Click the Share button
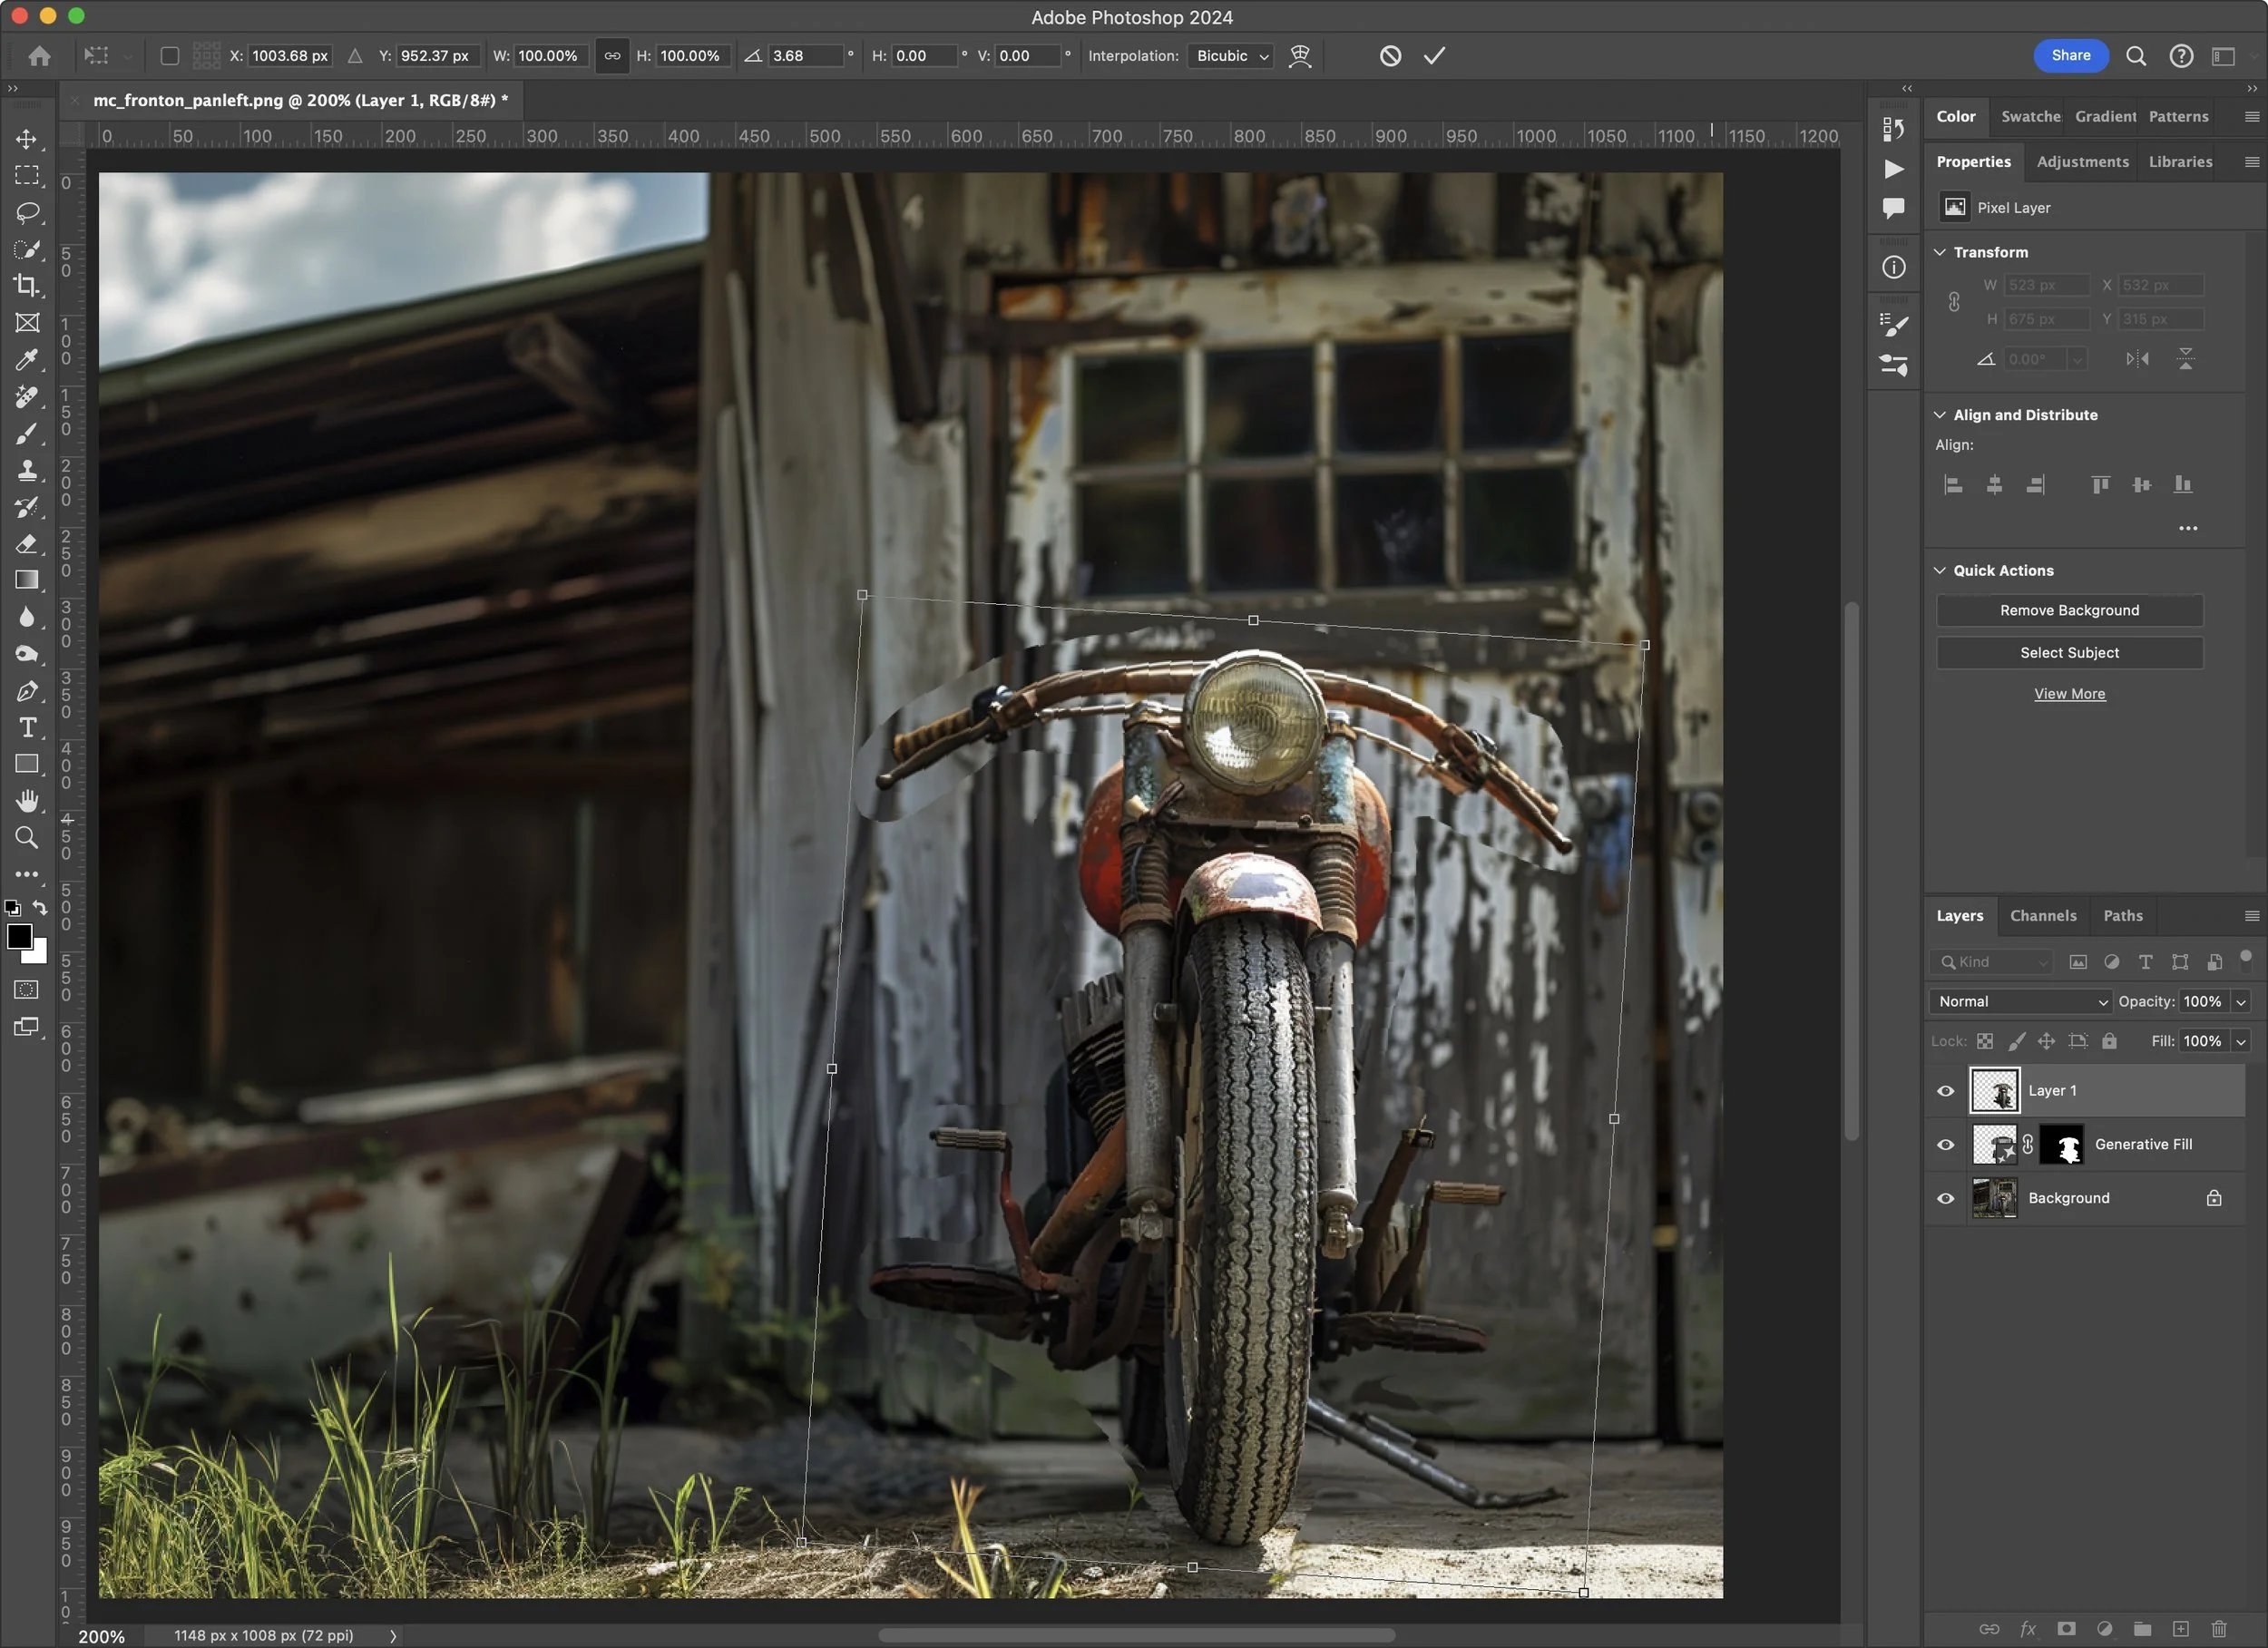 (x=2070, y=56)
